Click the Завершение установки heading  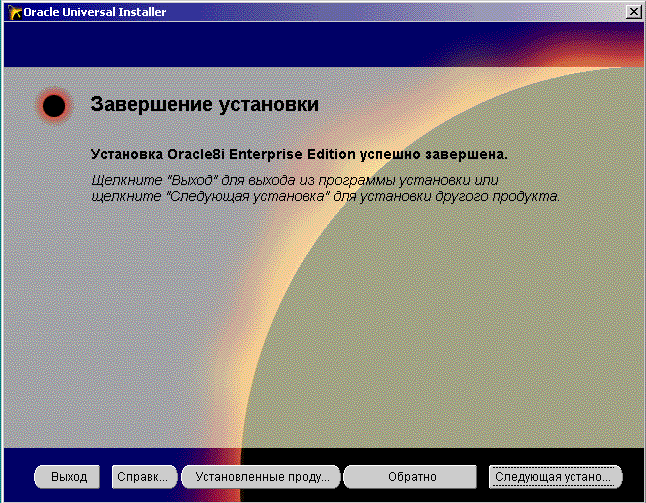tap(205, 104)
